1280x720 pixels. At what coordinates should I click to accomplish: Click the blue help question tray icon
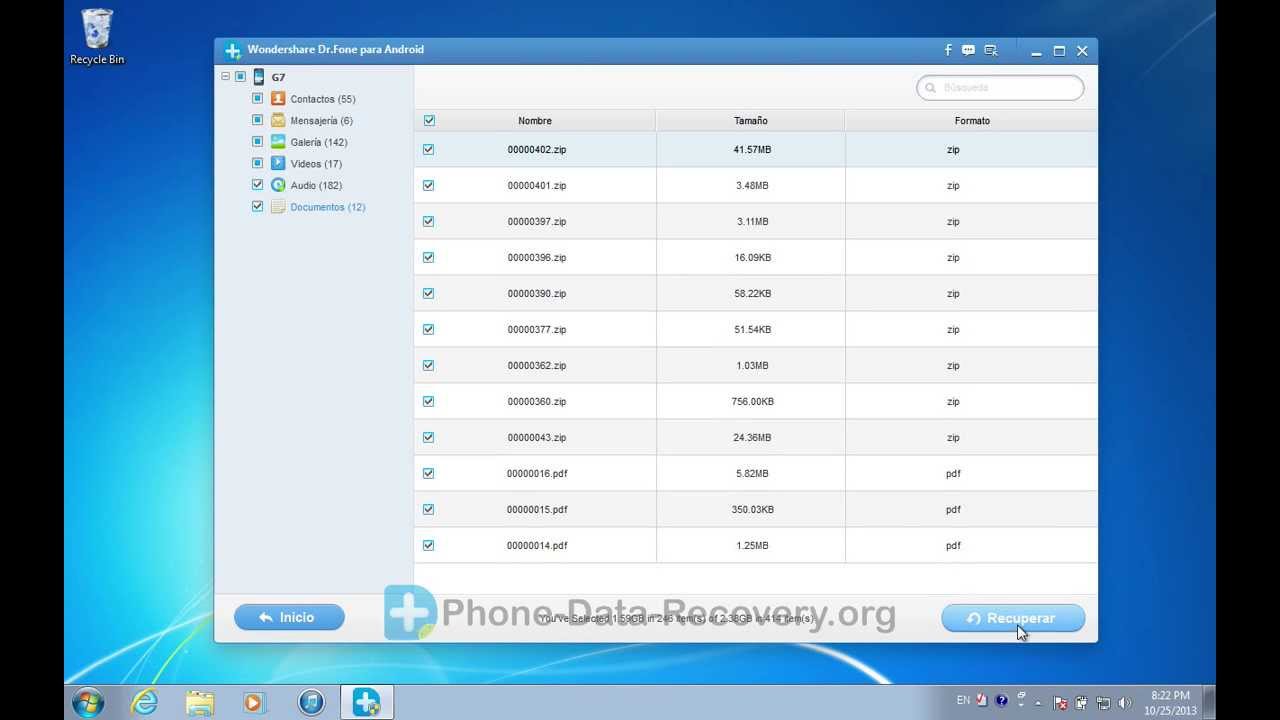click(1002, 701)
